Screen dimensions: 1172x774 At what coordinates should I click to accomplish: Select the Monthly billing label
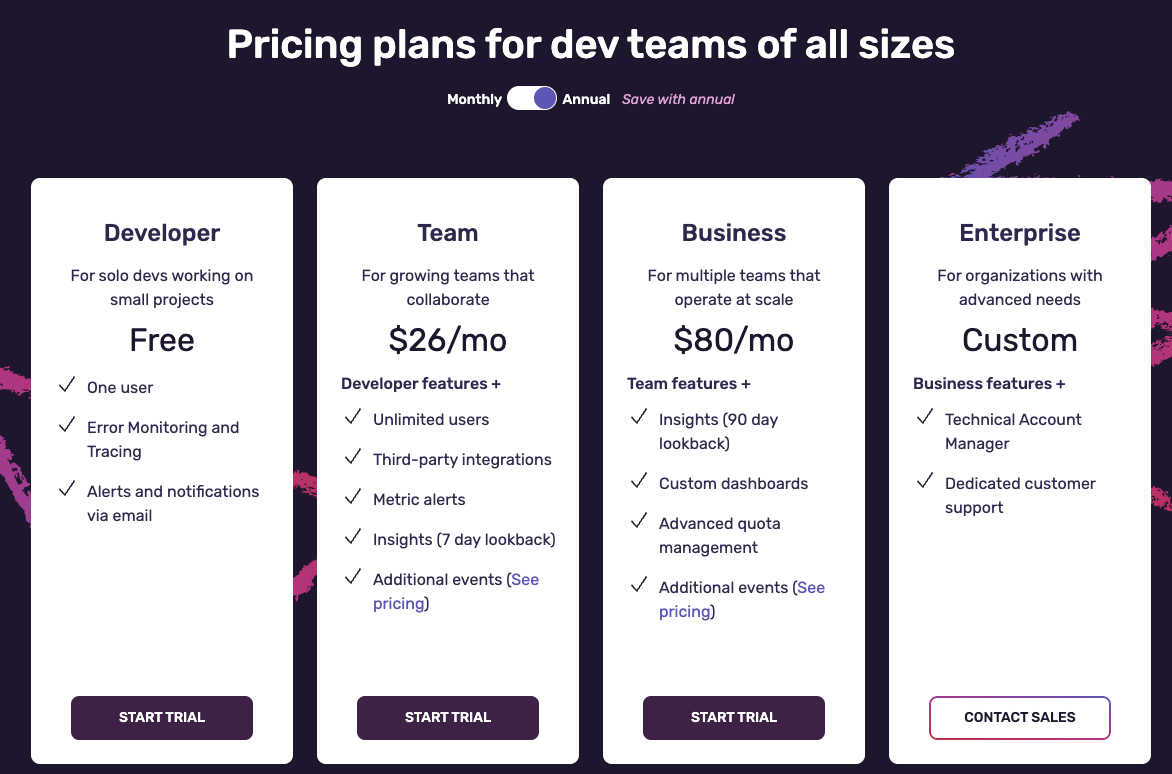474,99
